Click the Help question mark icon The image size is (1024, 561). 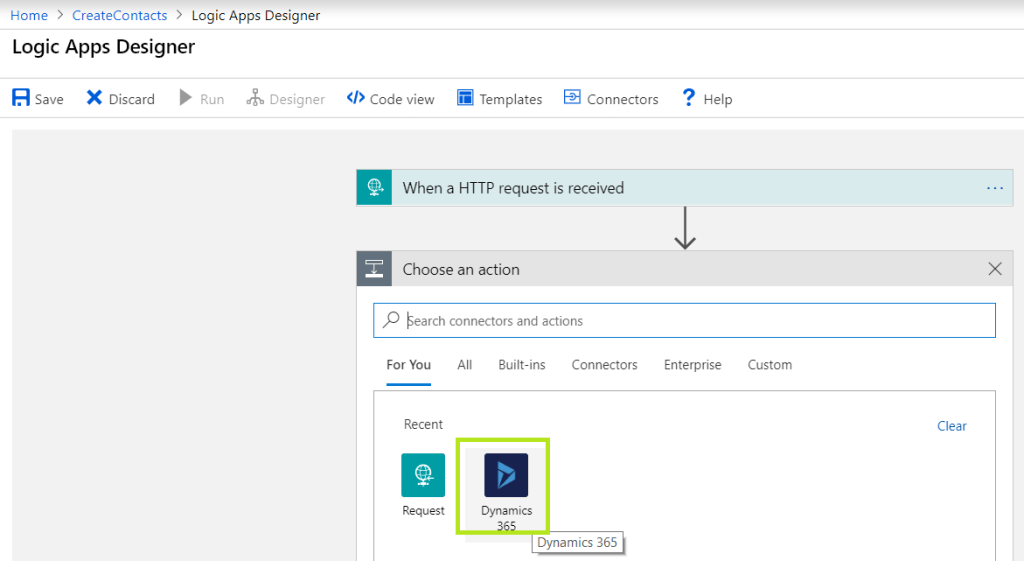[688, 98]
